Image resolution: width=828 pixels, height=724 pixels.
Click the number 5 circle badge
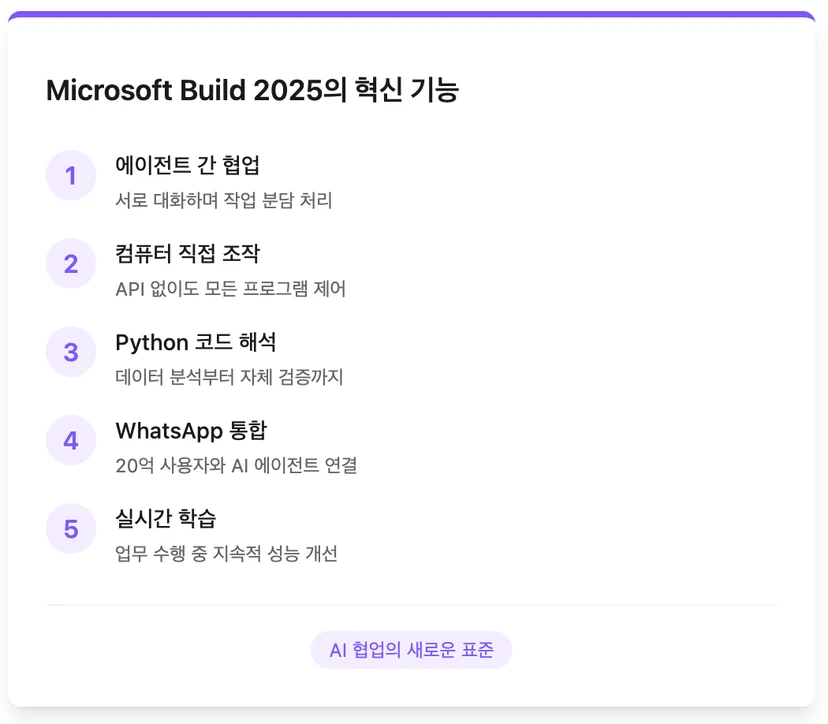[x=71, y=529]
